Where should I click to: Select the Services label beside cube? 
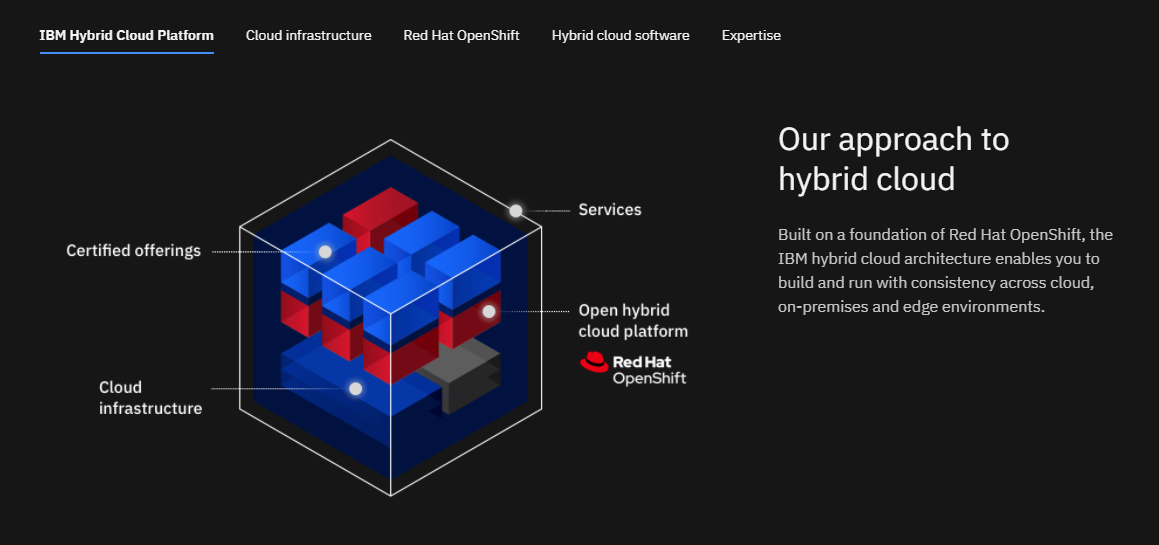pyautogui.click(x=610, y=210)
